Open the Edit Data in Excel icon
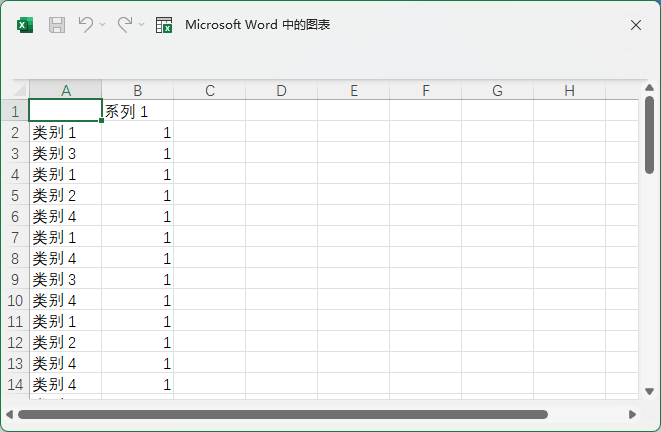661x432 pixels. point(164,25)
